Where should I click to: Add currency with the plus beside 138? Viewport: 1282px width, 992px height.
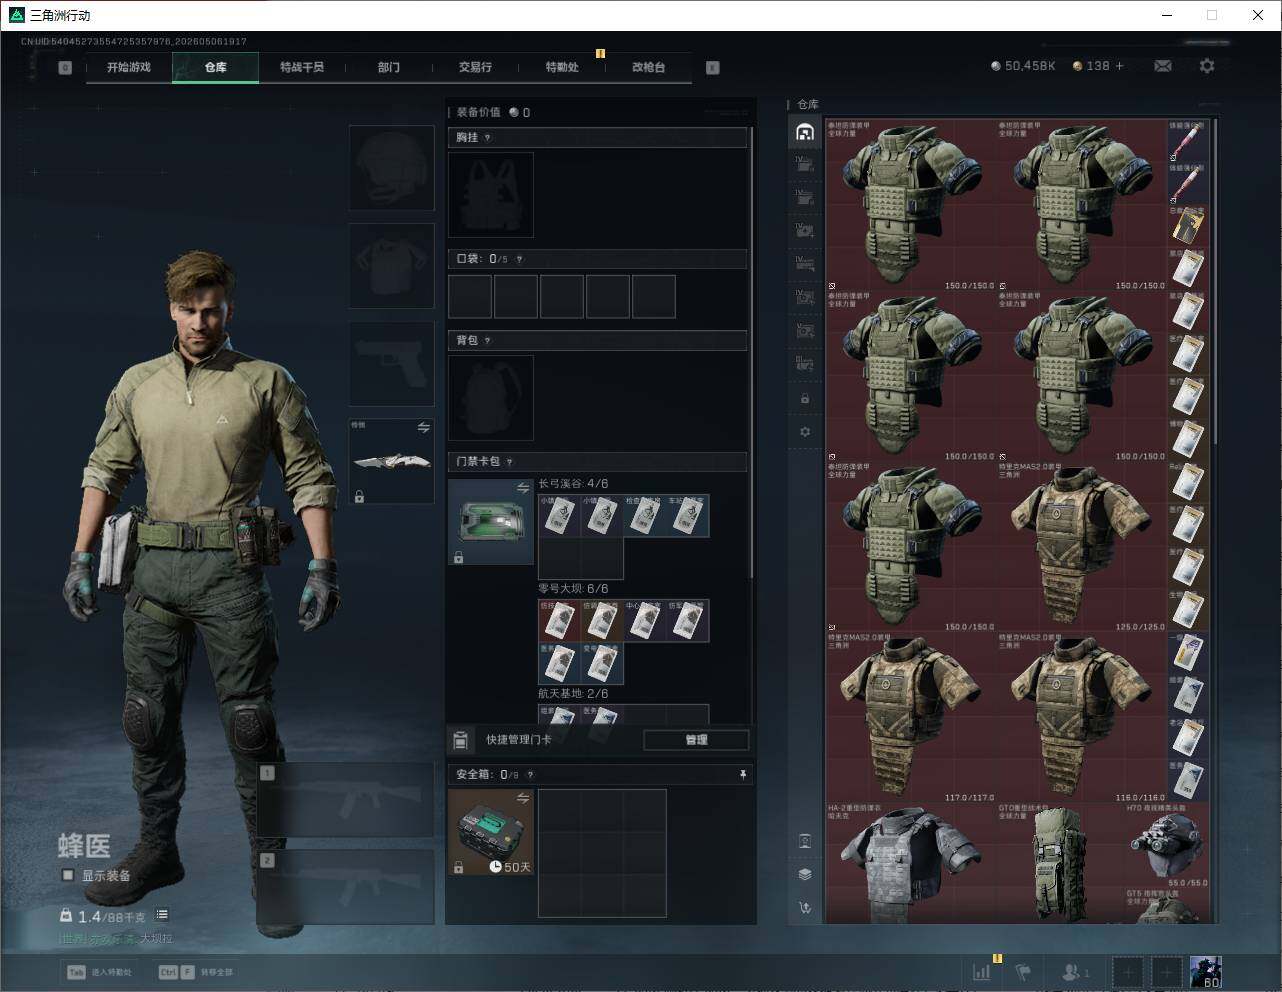(x=1119, y=66)
